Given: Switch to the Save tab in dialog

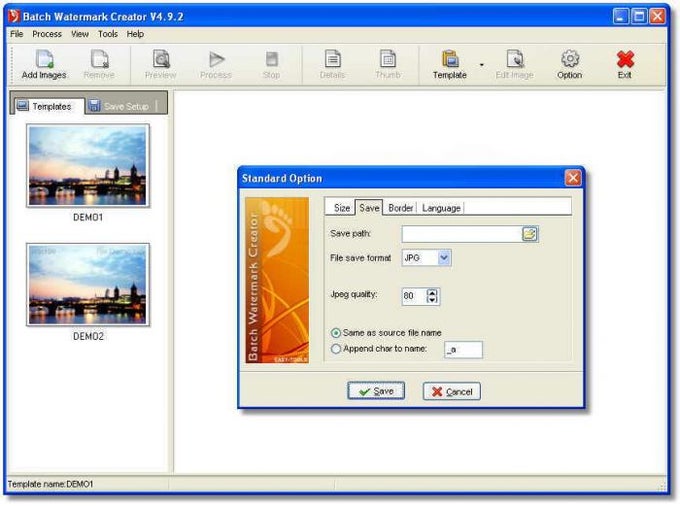Looking at the screenshot, I should tap(369, 208).
